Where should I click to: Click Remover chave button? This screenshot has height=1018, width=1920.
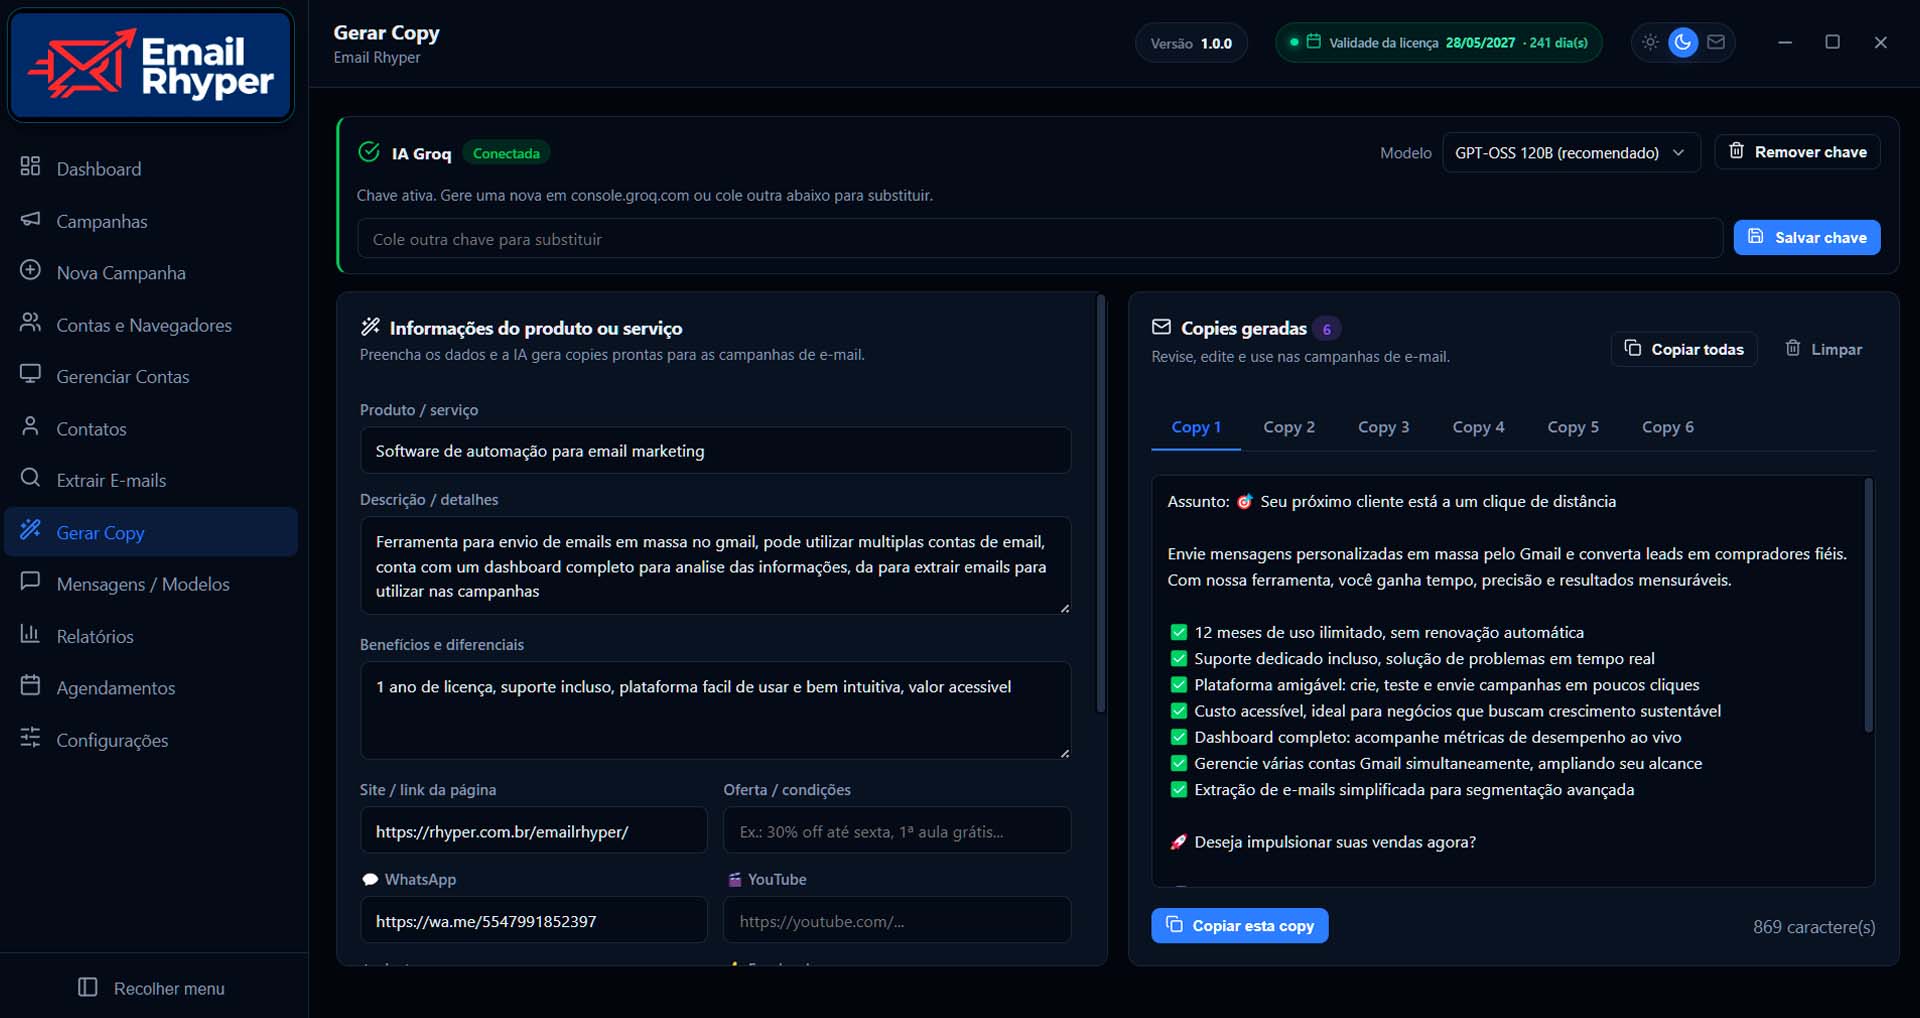(x=1798, y=152)
